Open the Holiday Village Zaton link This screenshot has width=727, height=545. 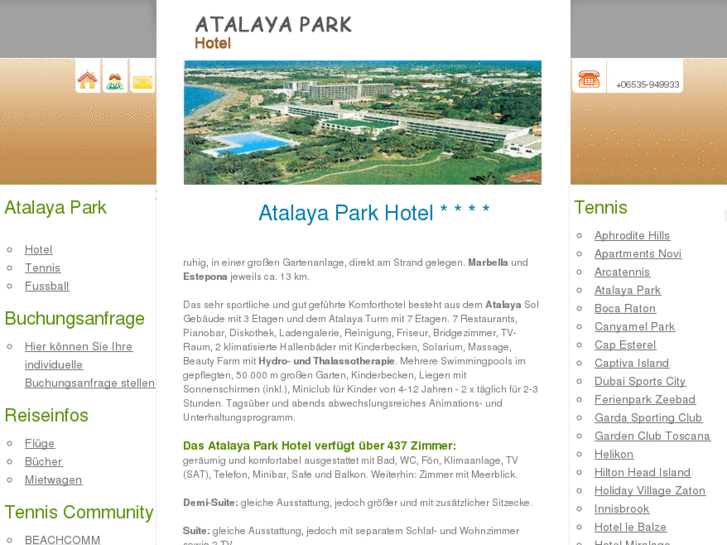coord(650,490)
